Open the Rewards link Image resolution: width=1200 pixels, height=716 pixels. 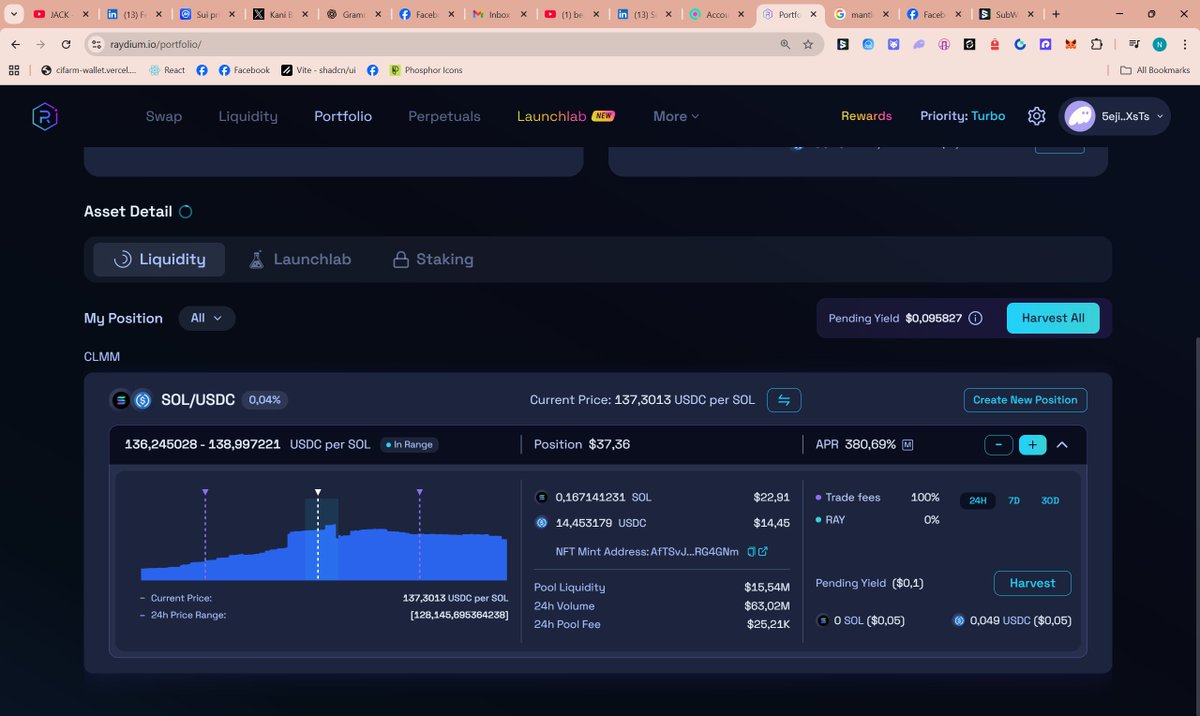(866, 116)
